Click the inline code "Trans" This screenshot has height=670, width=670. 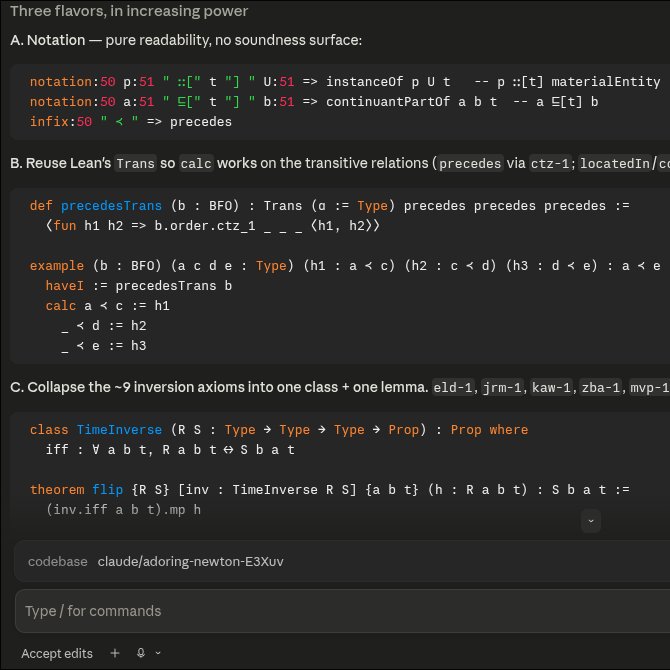(x=135, y=164)
